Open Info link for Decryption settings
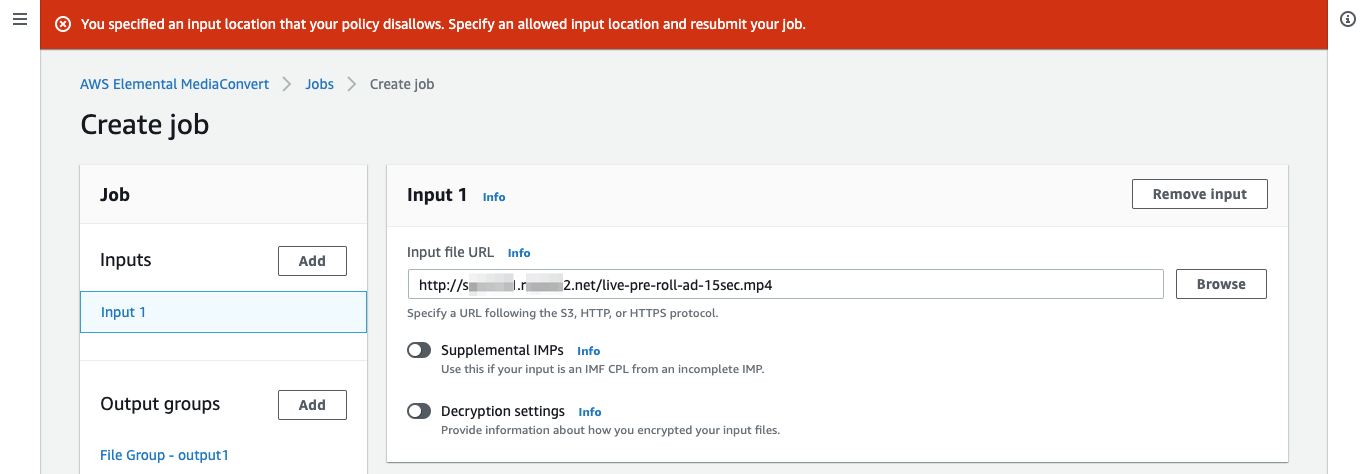Viewport: 1368px width, 474px height. tap(590, 412)
